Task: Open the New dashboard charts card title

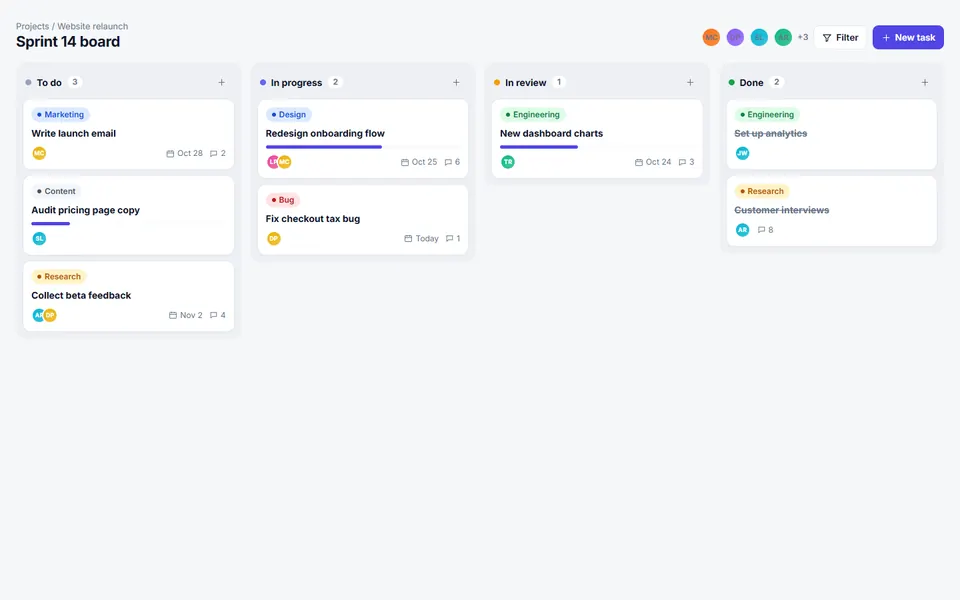Action: coord(551,133)
